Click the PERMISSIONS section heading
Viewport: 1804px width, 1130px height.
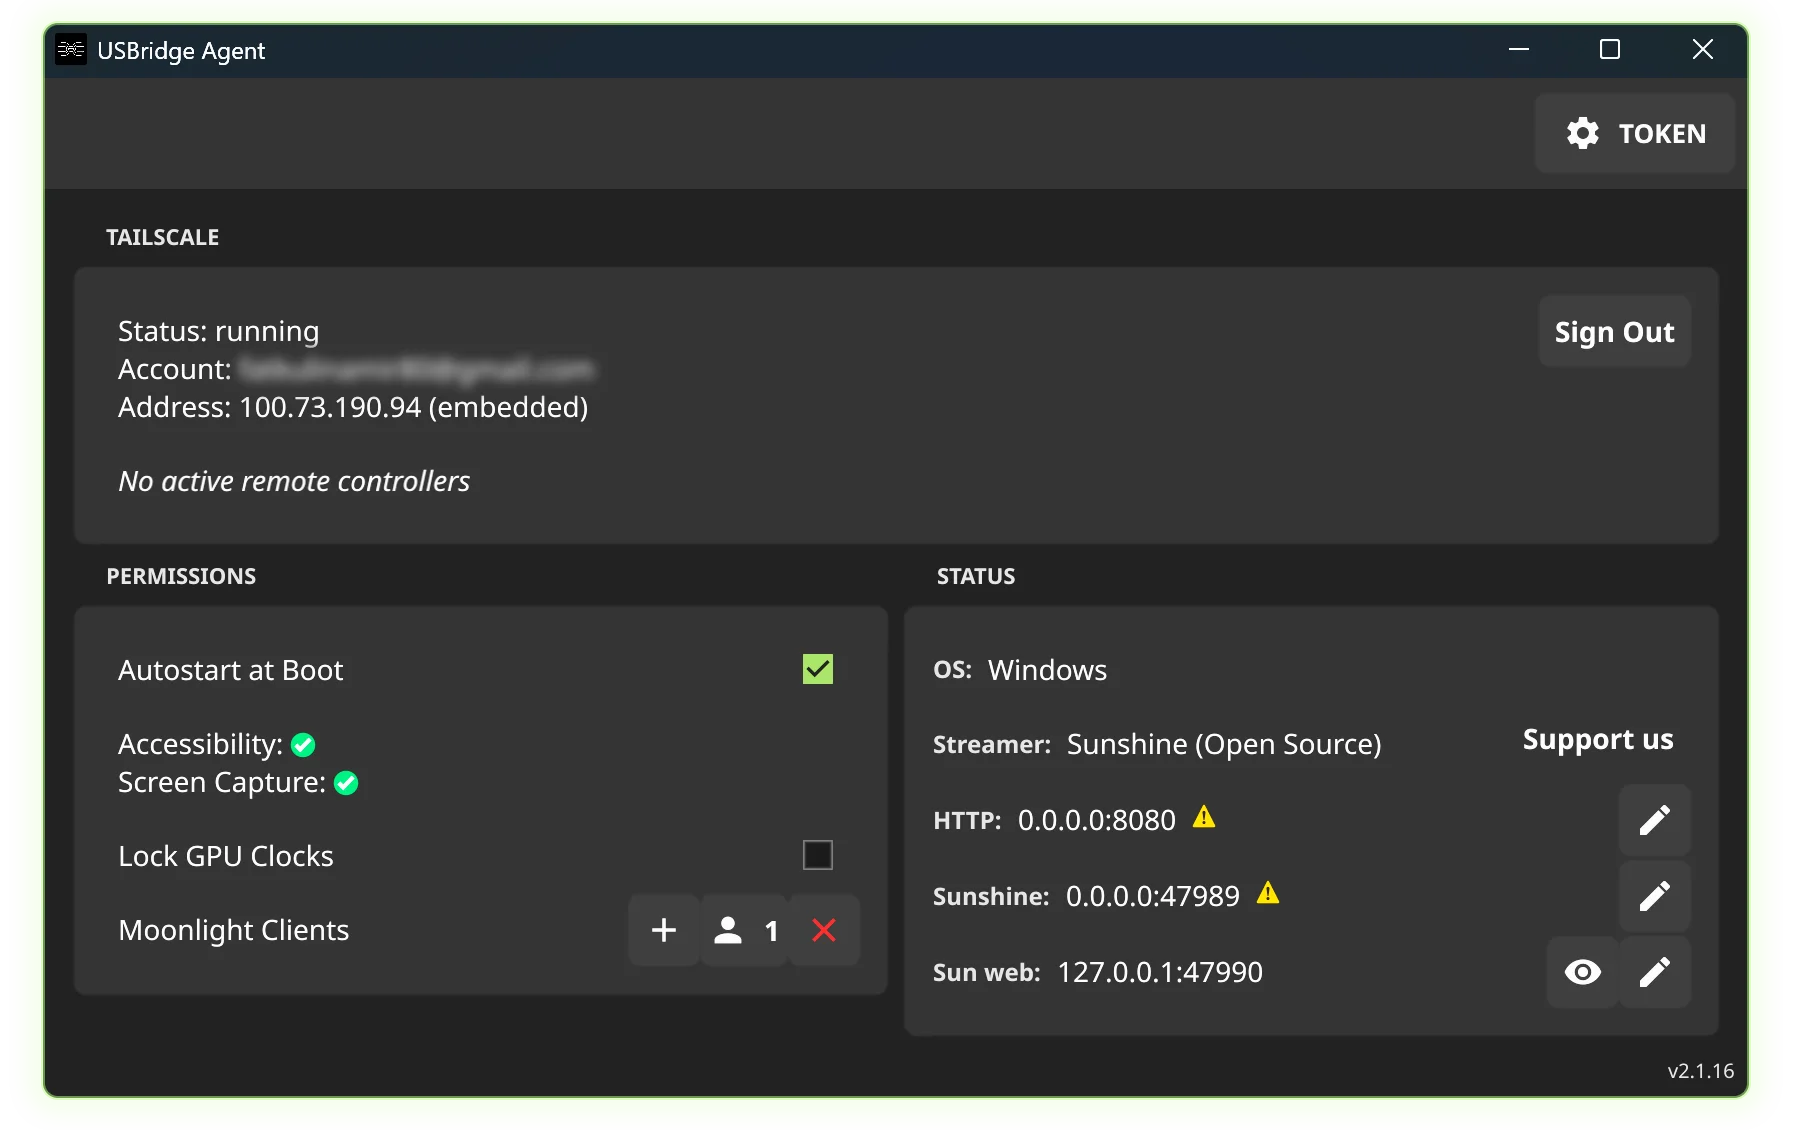[x=181, y=577]
